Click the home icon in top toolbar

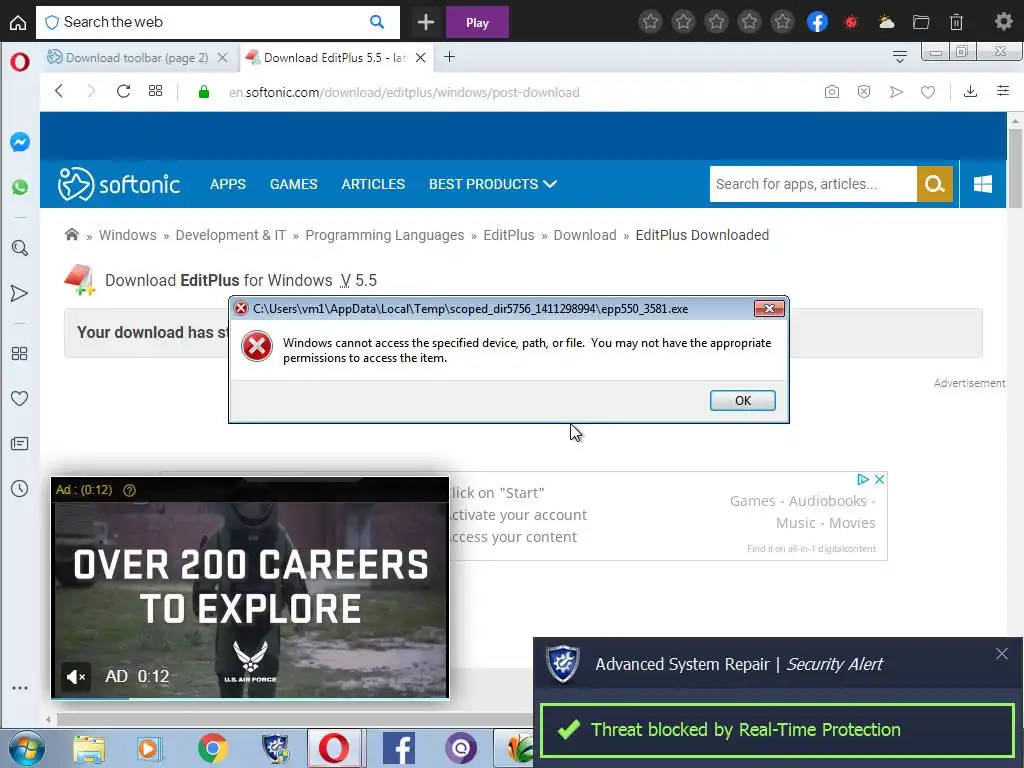click(18, 22)
